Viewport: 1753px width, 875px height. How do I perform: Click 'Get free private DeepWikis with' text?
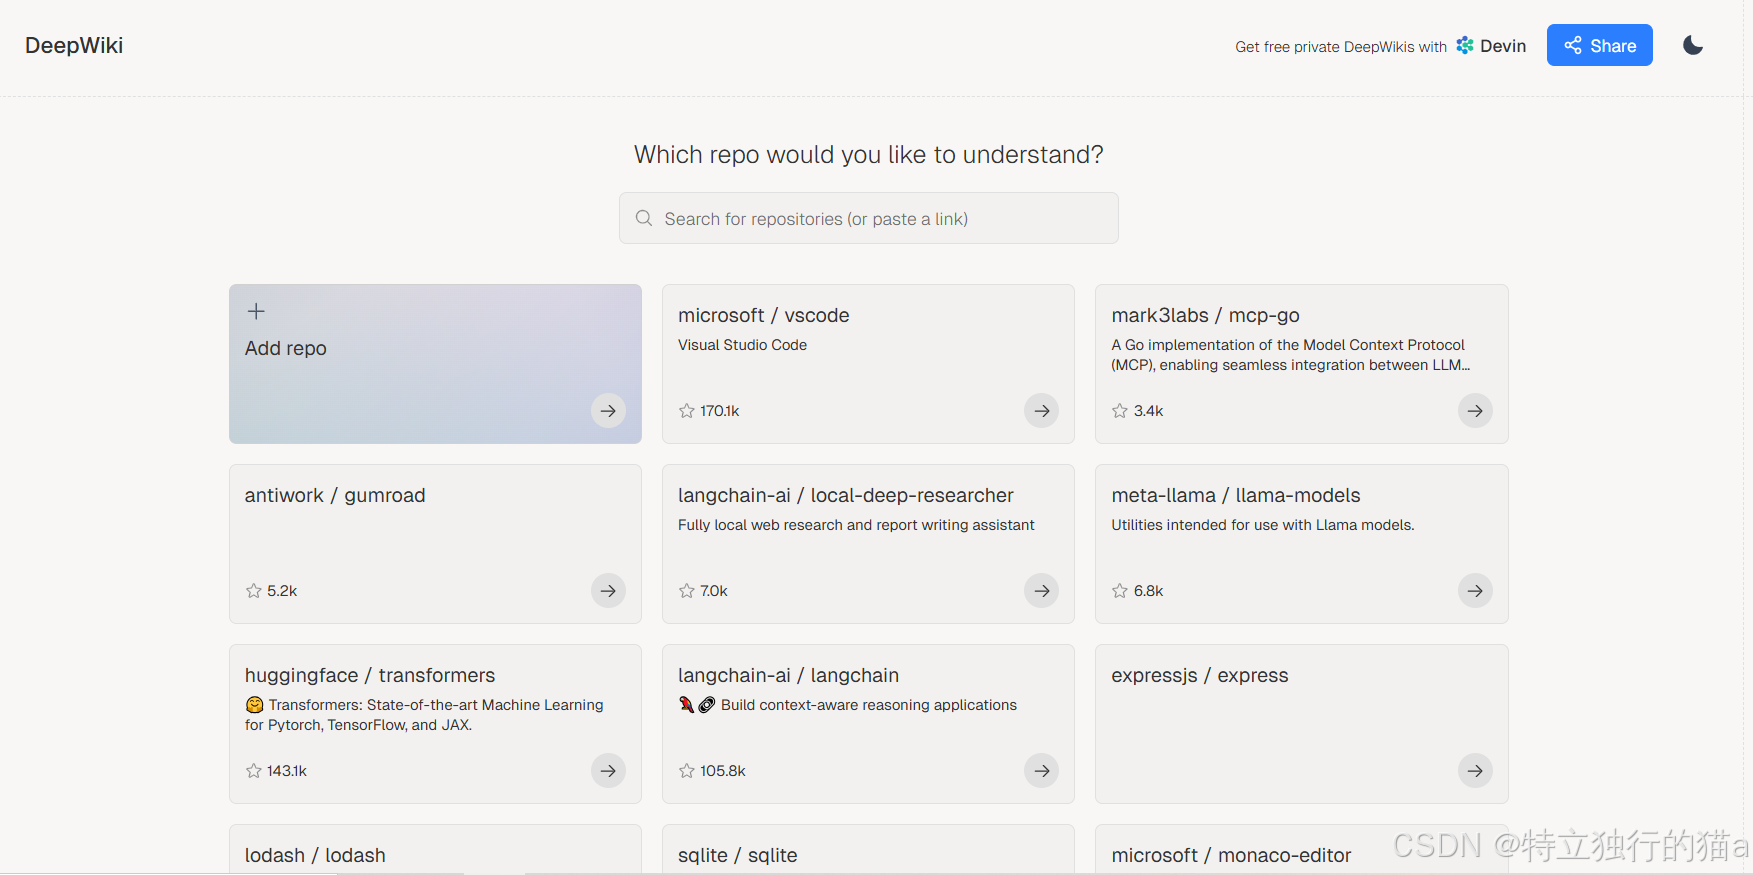click(1341, 47)
